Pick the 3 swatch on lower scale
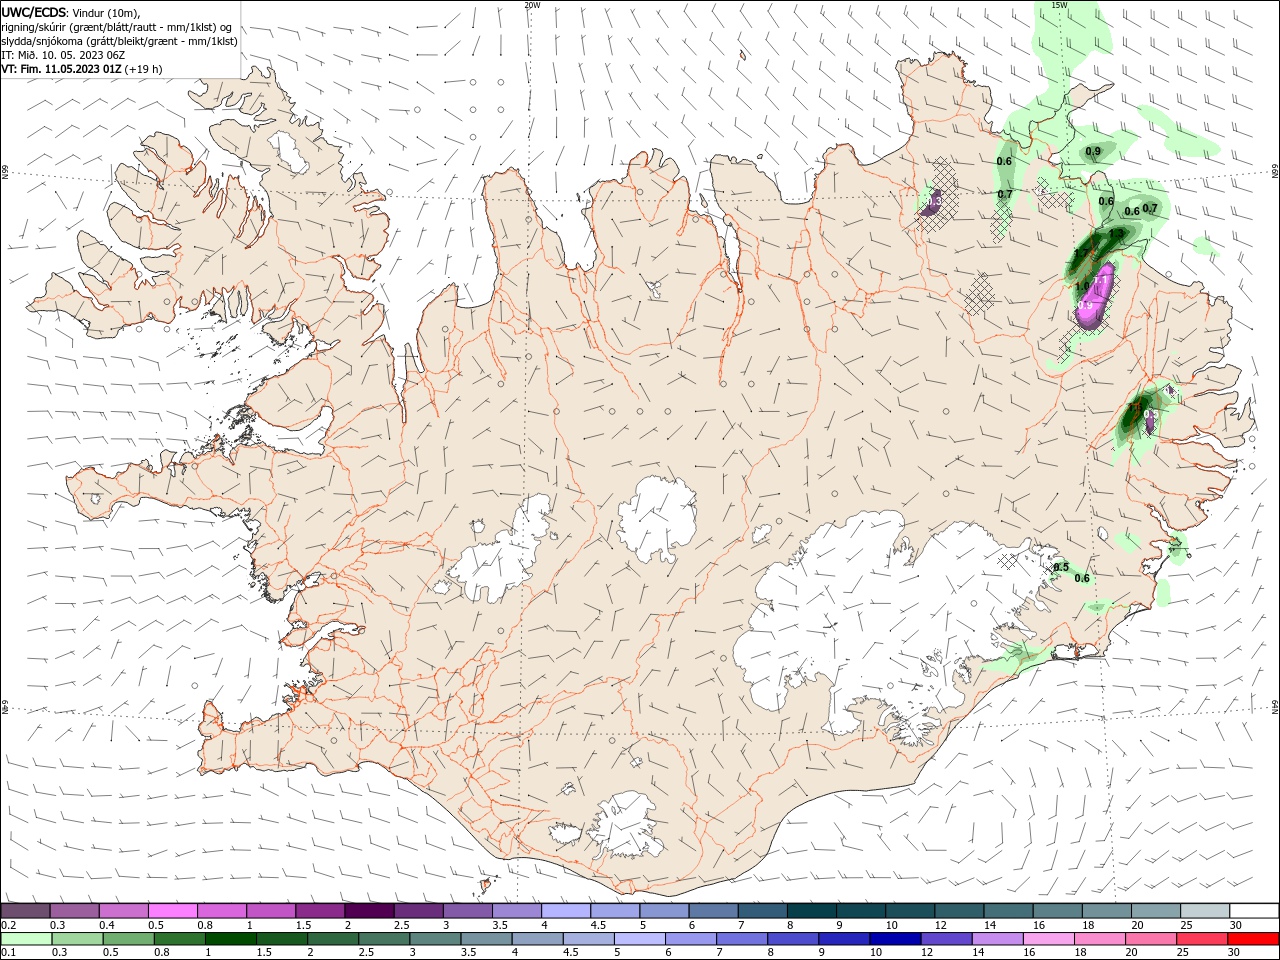1280x960 pixels. [434, 939]
